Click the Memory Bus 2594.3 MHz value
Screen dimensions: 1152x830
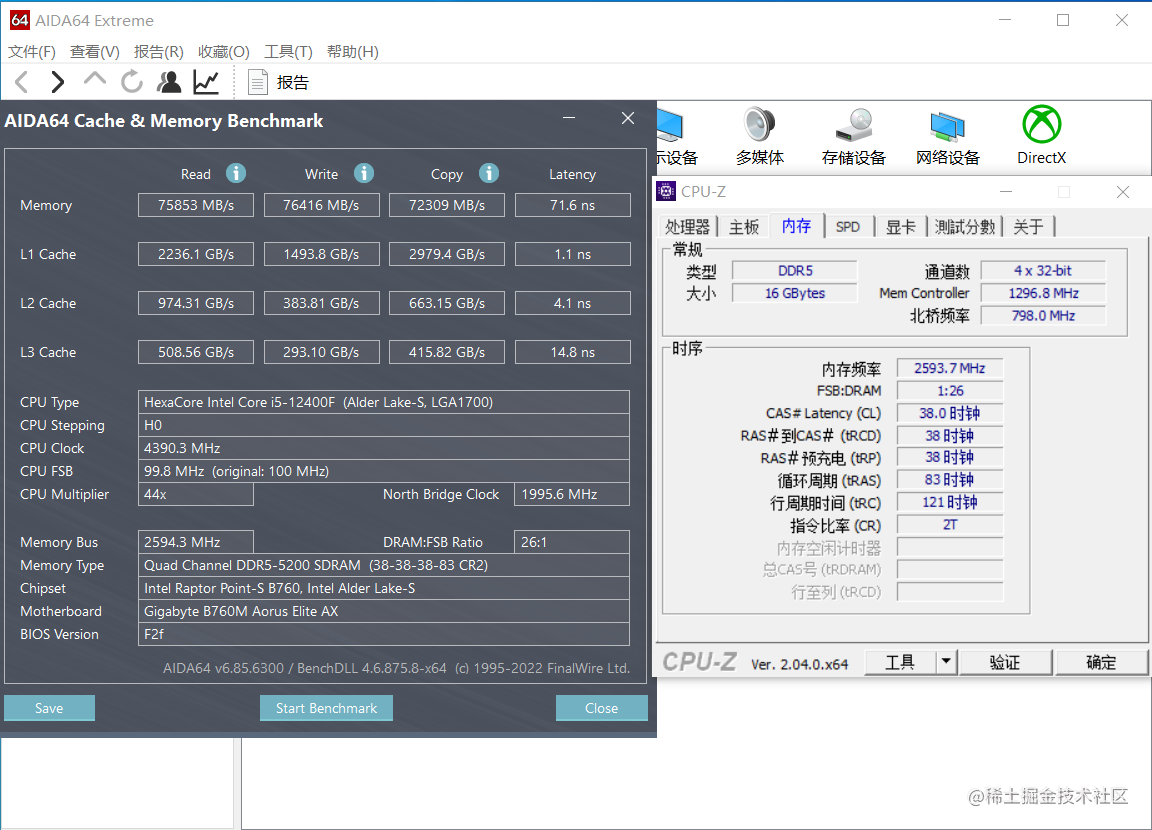[196, 542]
